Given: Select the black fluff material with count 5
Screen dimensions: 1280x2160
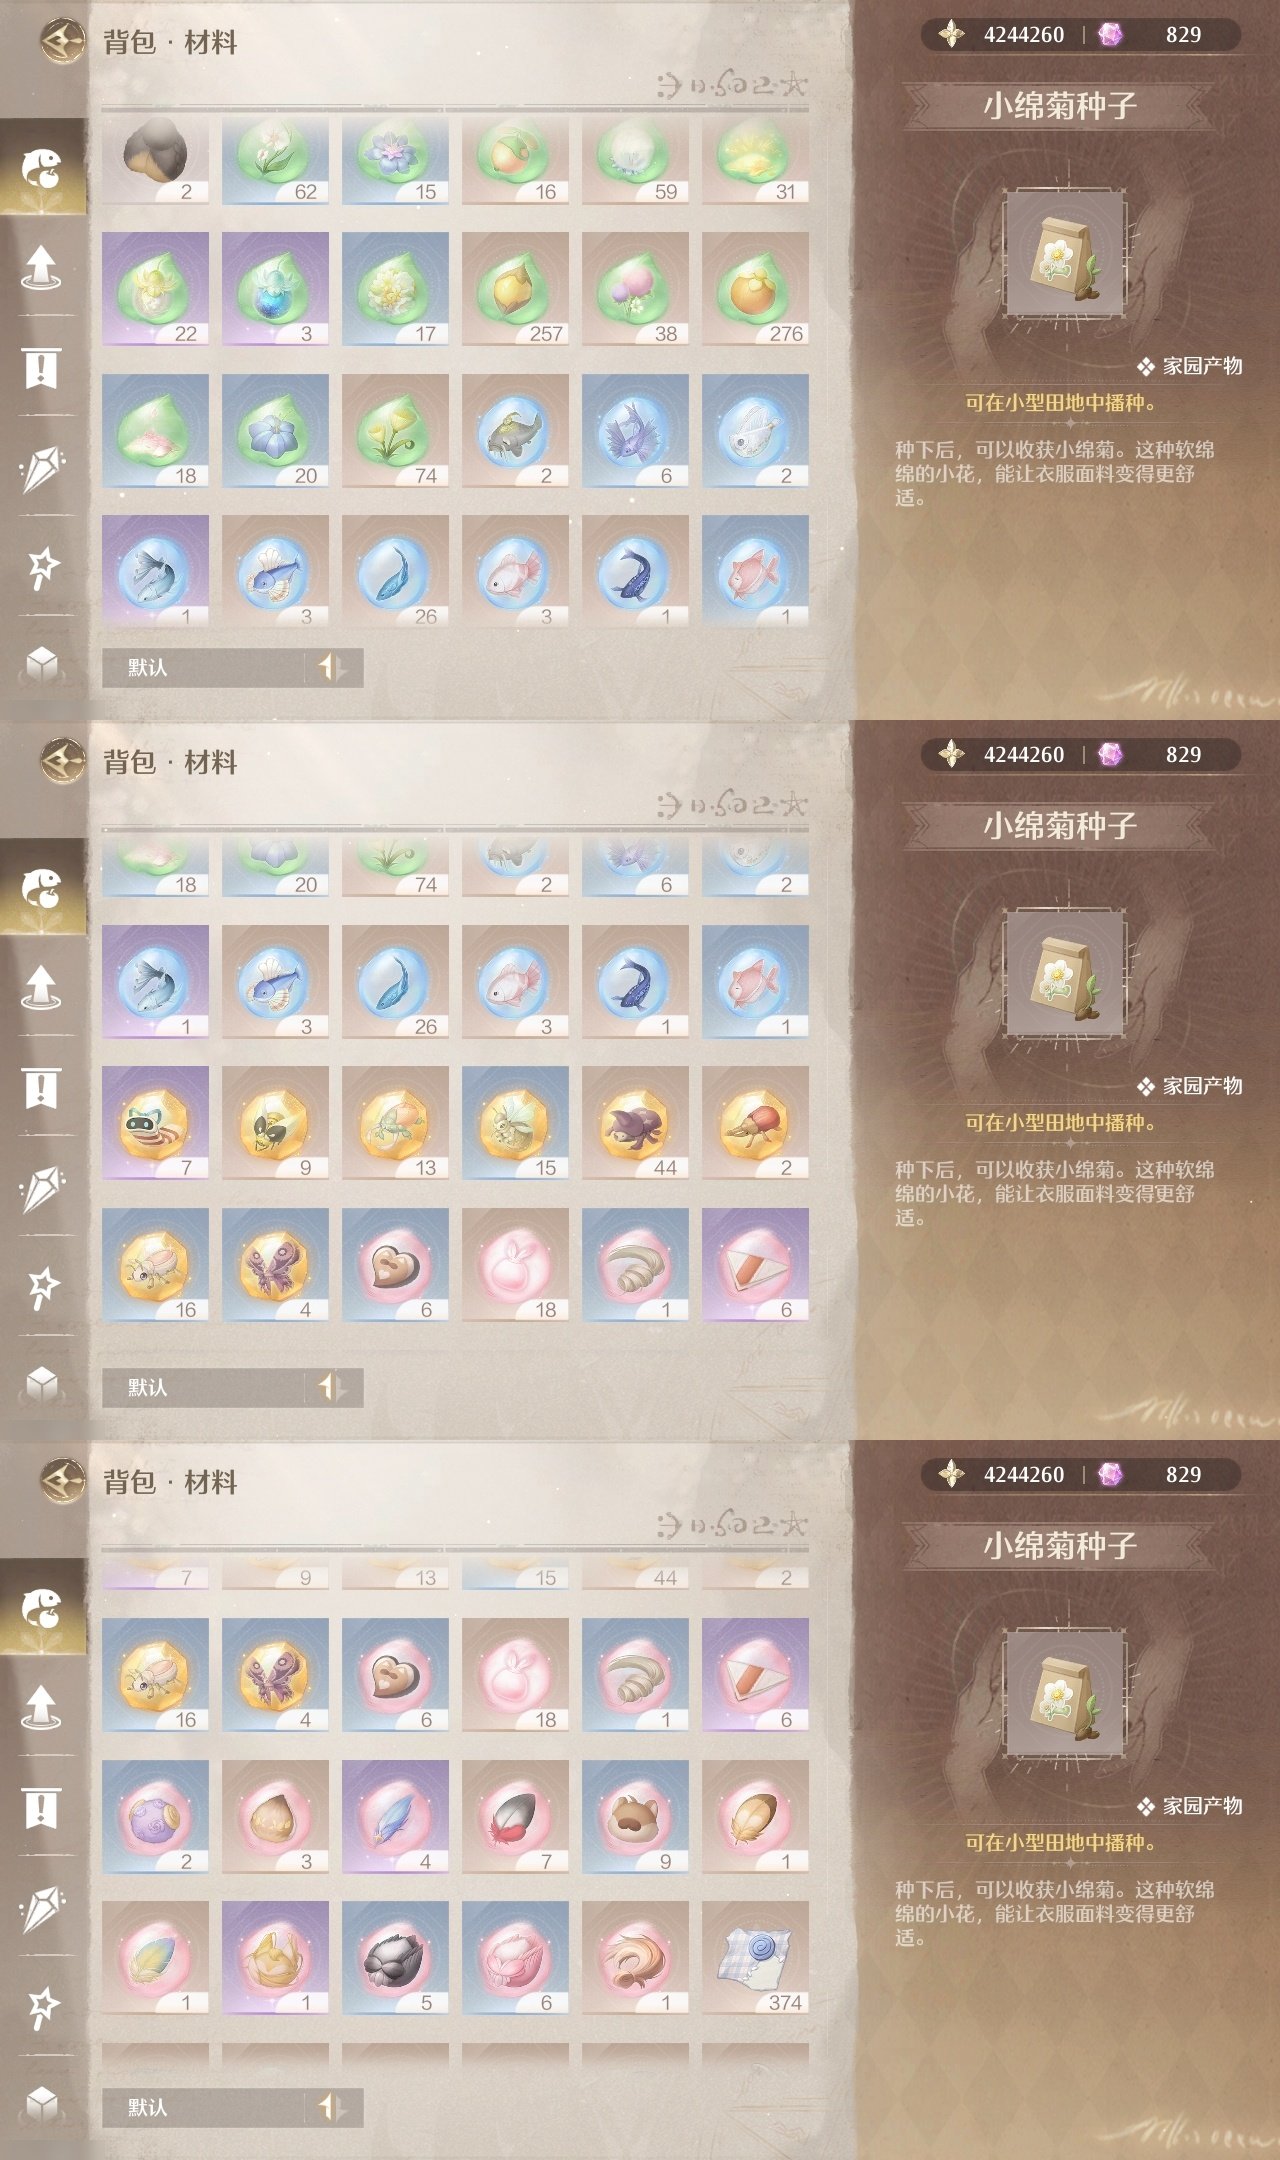Looking at the screenshot, I should [395, 1958].
